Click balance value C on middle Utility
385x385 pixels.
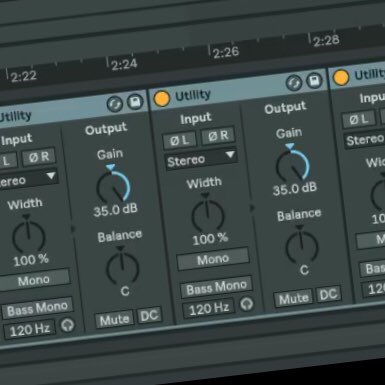(304, 270)
